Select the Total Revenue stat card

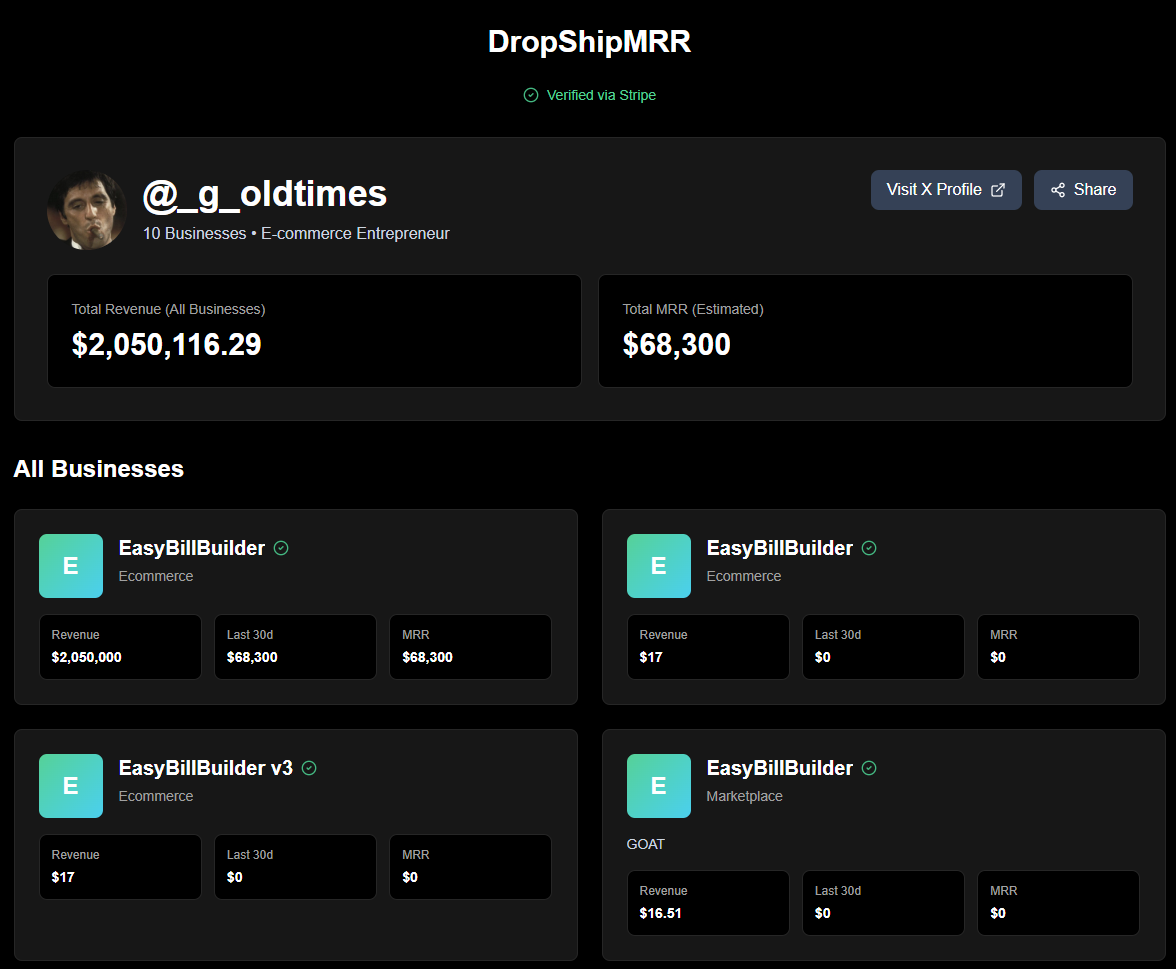(x=314, y=331)
